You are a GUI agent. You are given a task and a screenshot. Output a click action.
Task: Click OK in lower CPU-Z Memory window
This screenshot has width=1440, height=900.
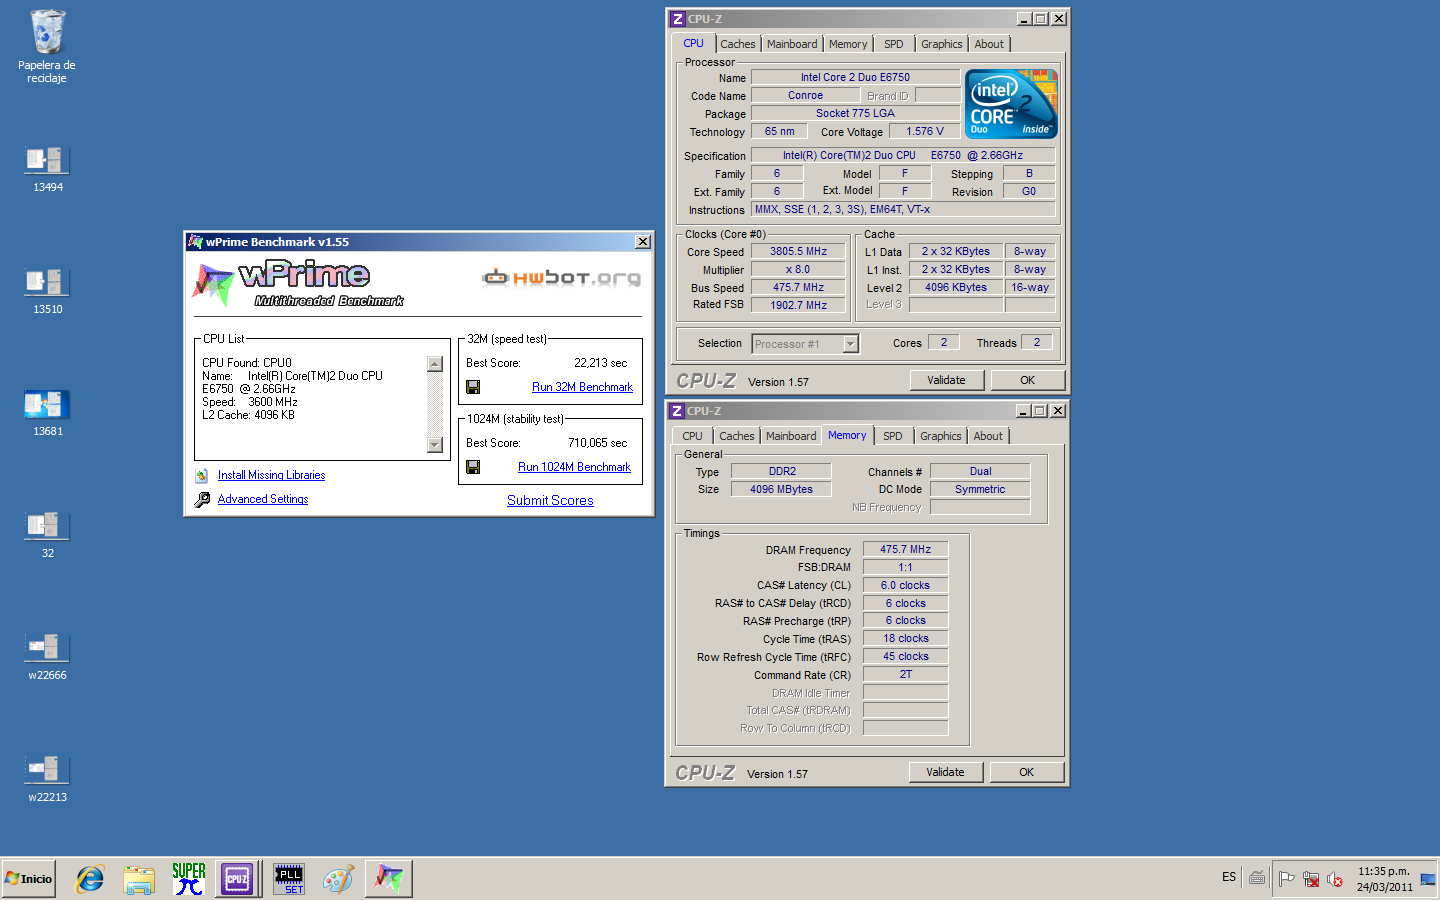(1027, 772)
